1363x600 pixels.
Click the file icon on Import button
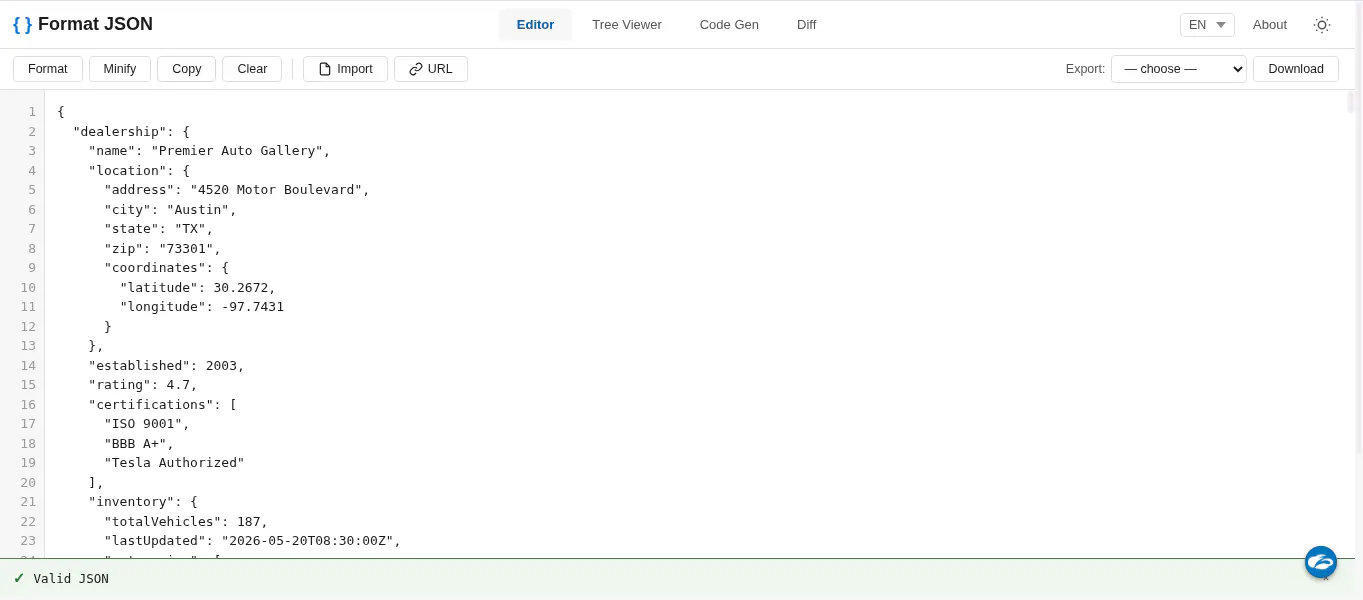pyautogui.click(x=325, y=69)
